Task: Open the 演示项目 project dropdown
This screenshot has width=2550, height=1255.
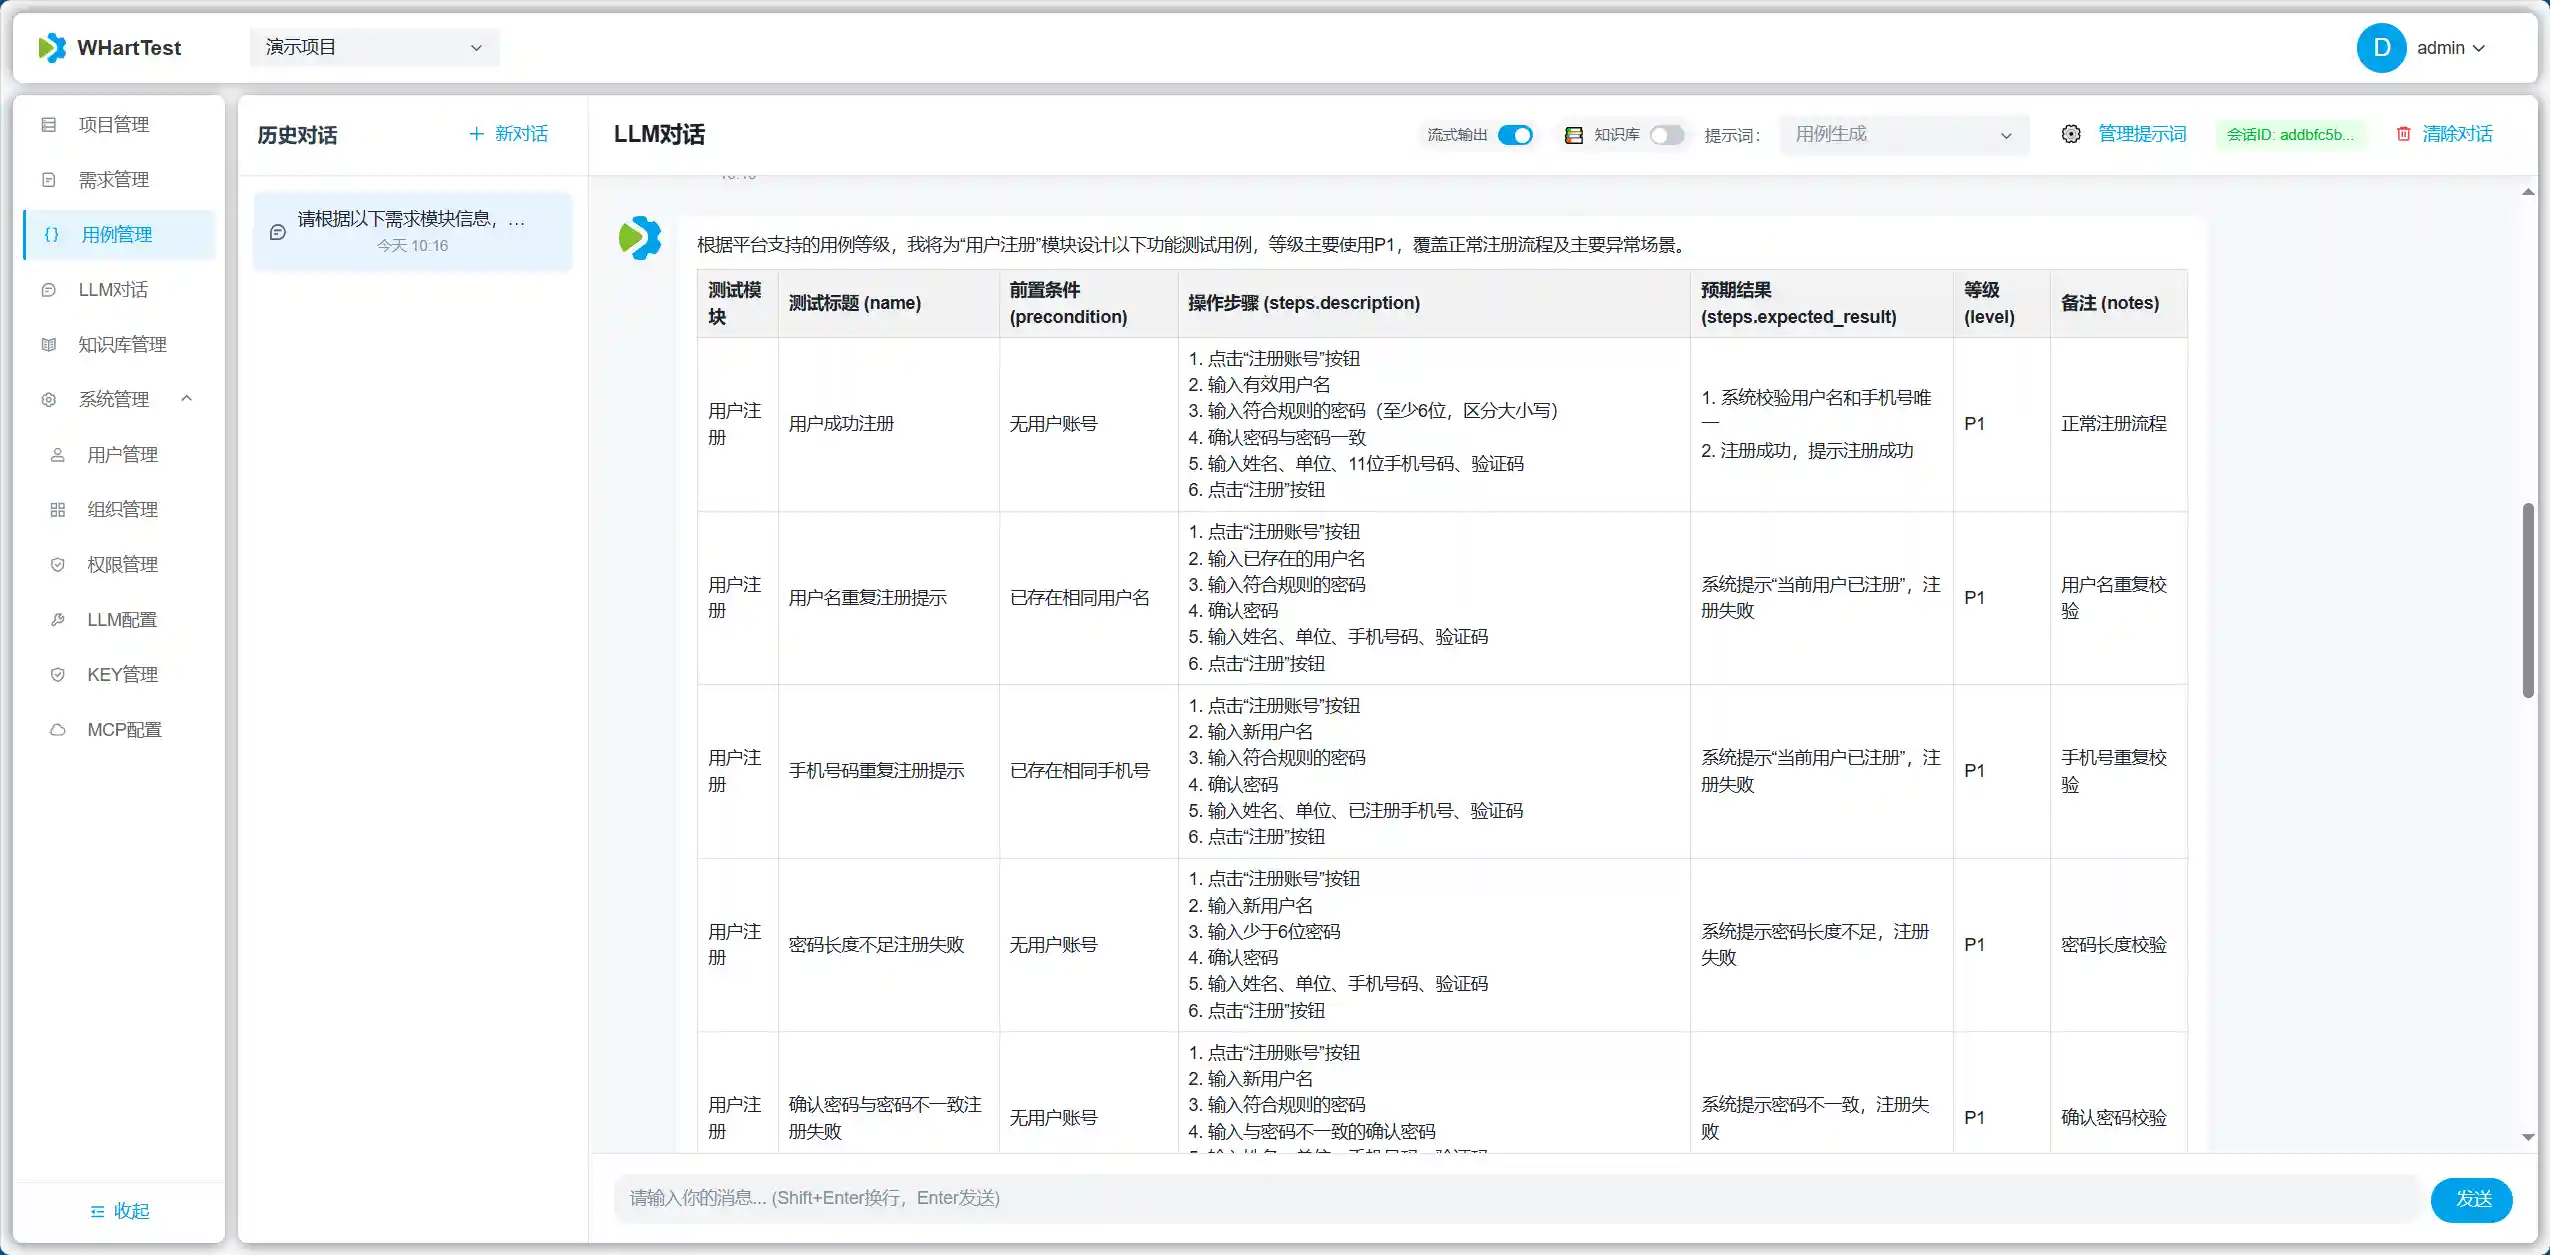Action: pyautogui.click(x=374, y=47)
